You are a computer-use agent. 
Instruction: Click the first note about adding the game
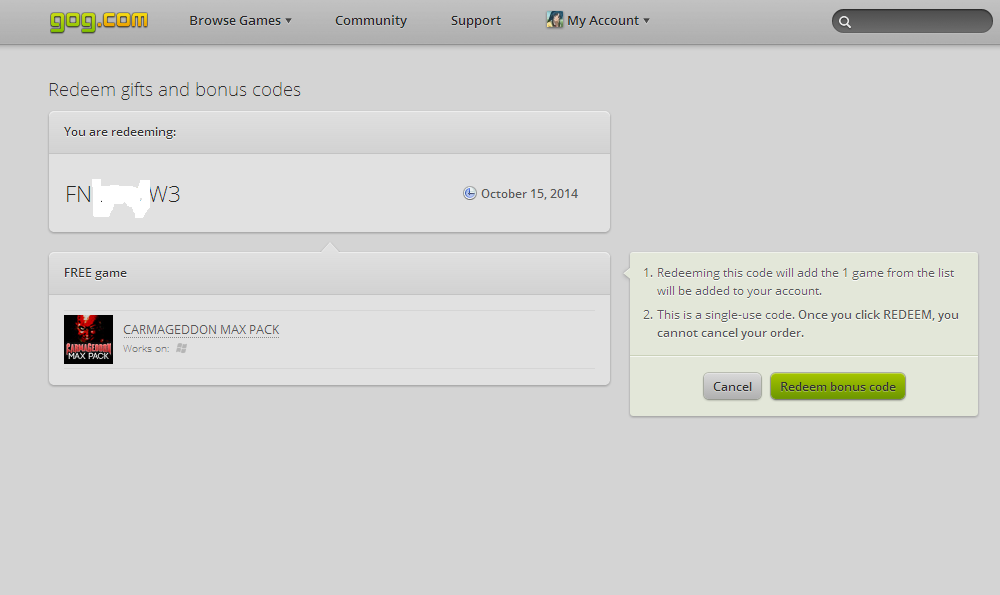pyautogui.click(x=805, y=281)
